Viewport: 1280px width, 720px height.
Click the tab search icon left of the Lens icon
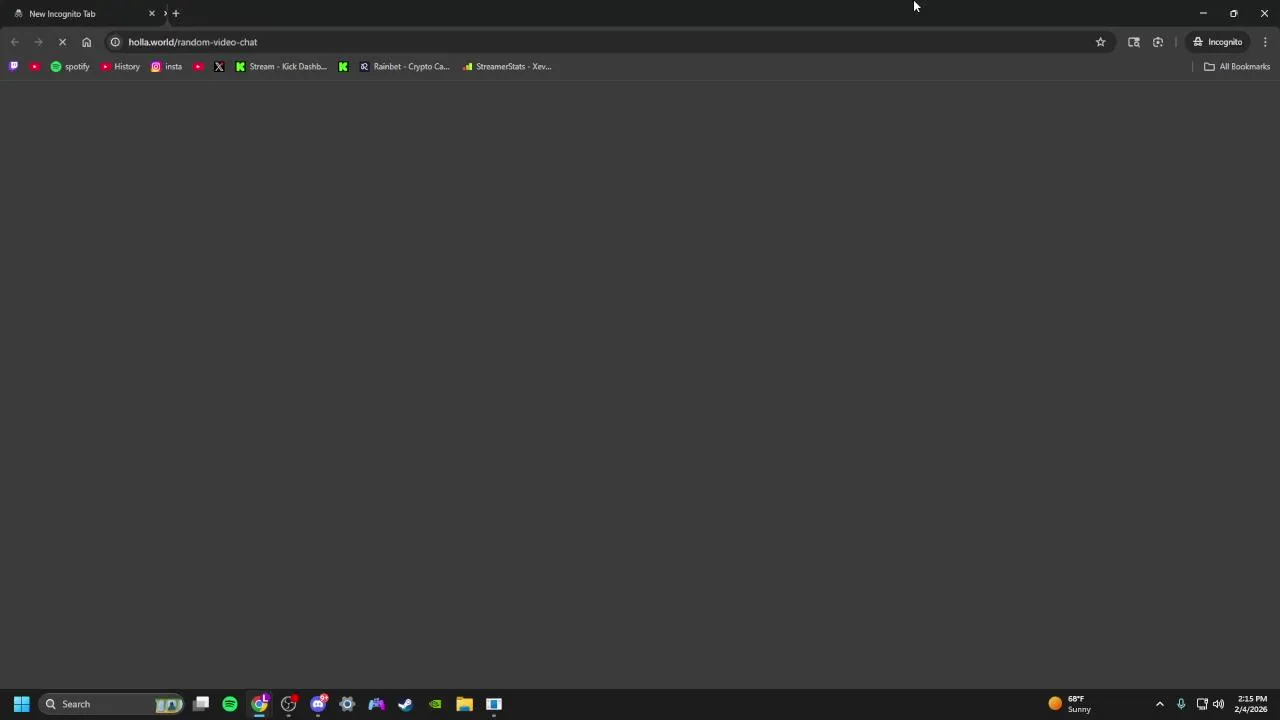click(x=1134, y=42)
